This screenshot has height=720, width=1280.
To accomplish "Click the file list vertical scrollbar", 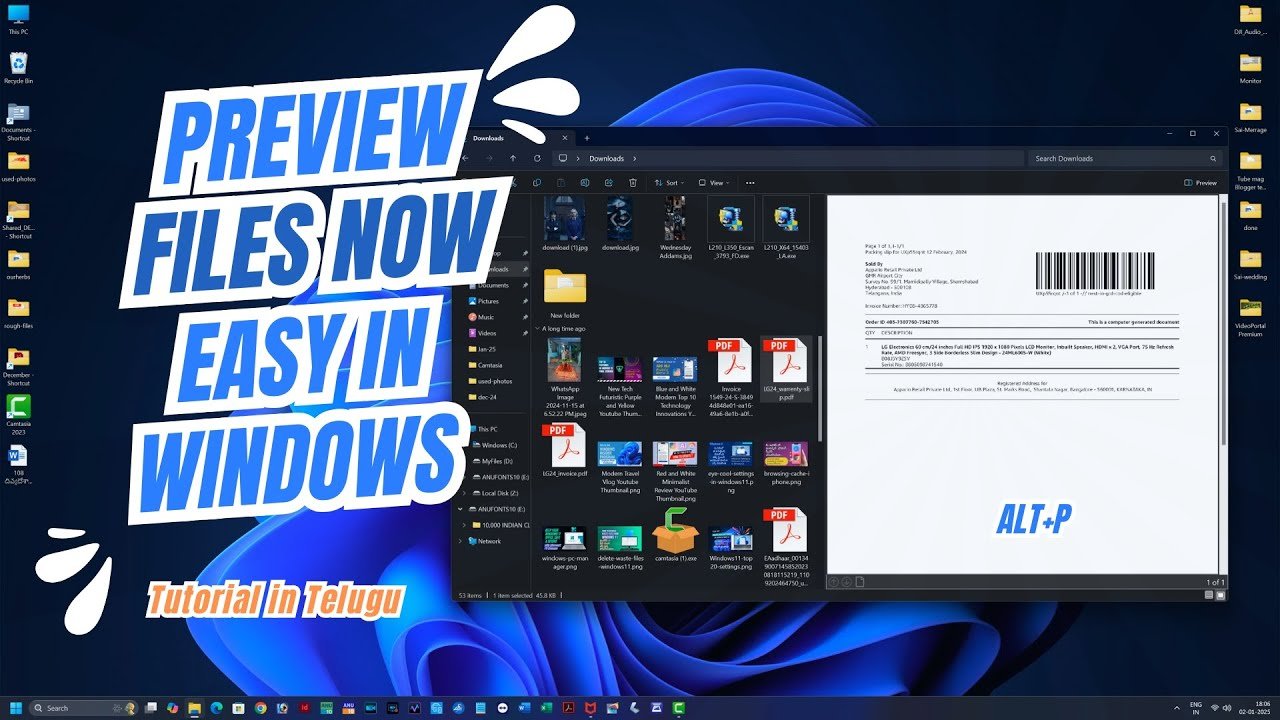I will (819, 386).
